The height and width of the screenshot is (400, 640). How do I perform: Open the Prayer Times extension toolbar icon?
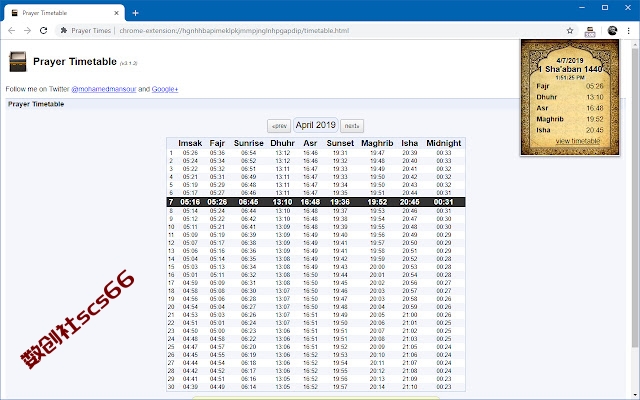click(590, 31)
